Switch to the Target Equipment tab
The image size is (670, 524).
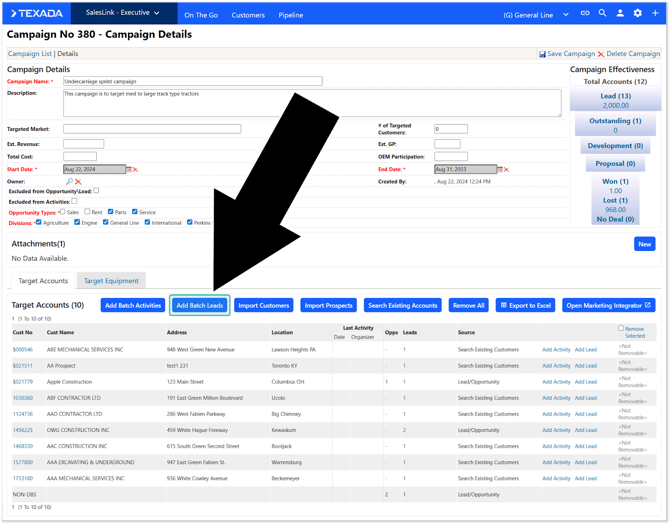[112, 281]
